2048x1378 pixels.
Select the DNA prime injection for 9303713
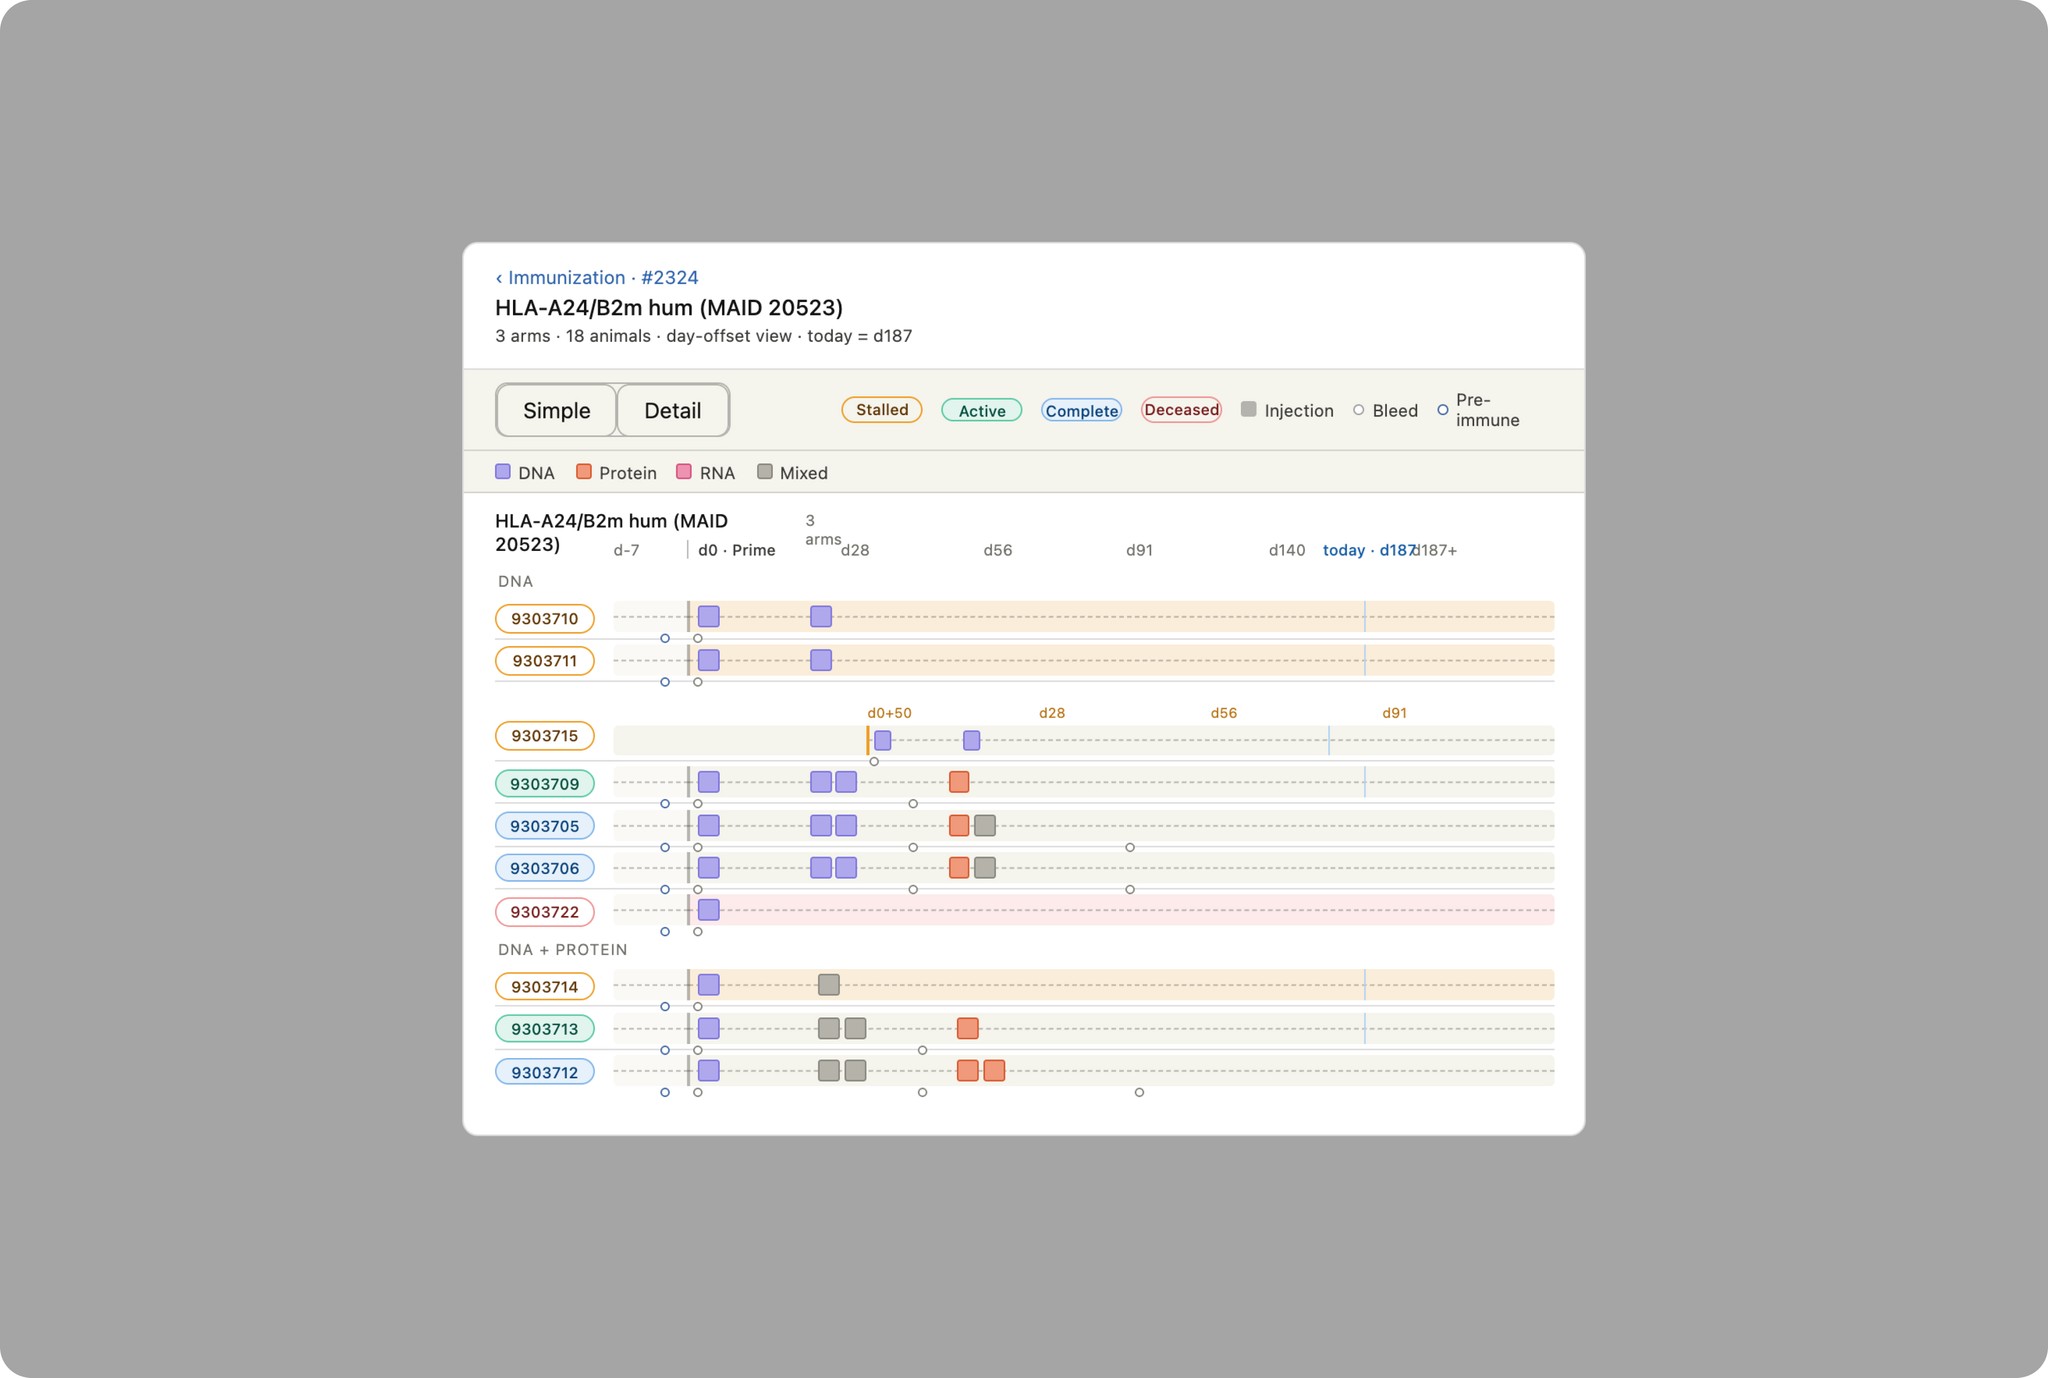click(709, 1028)
